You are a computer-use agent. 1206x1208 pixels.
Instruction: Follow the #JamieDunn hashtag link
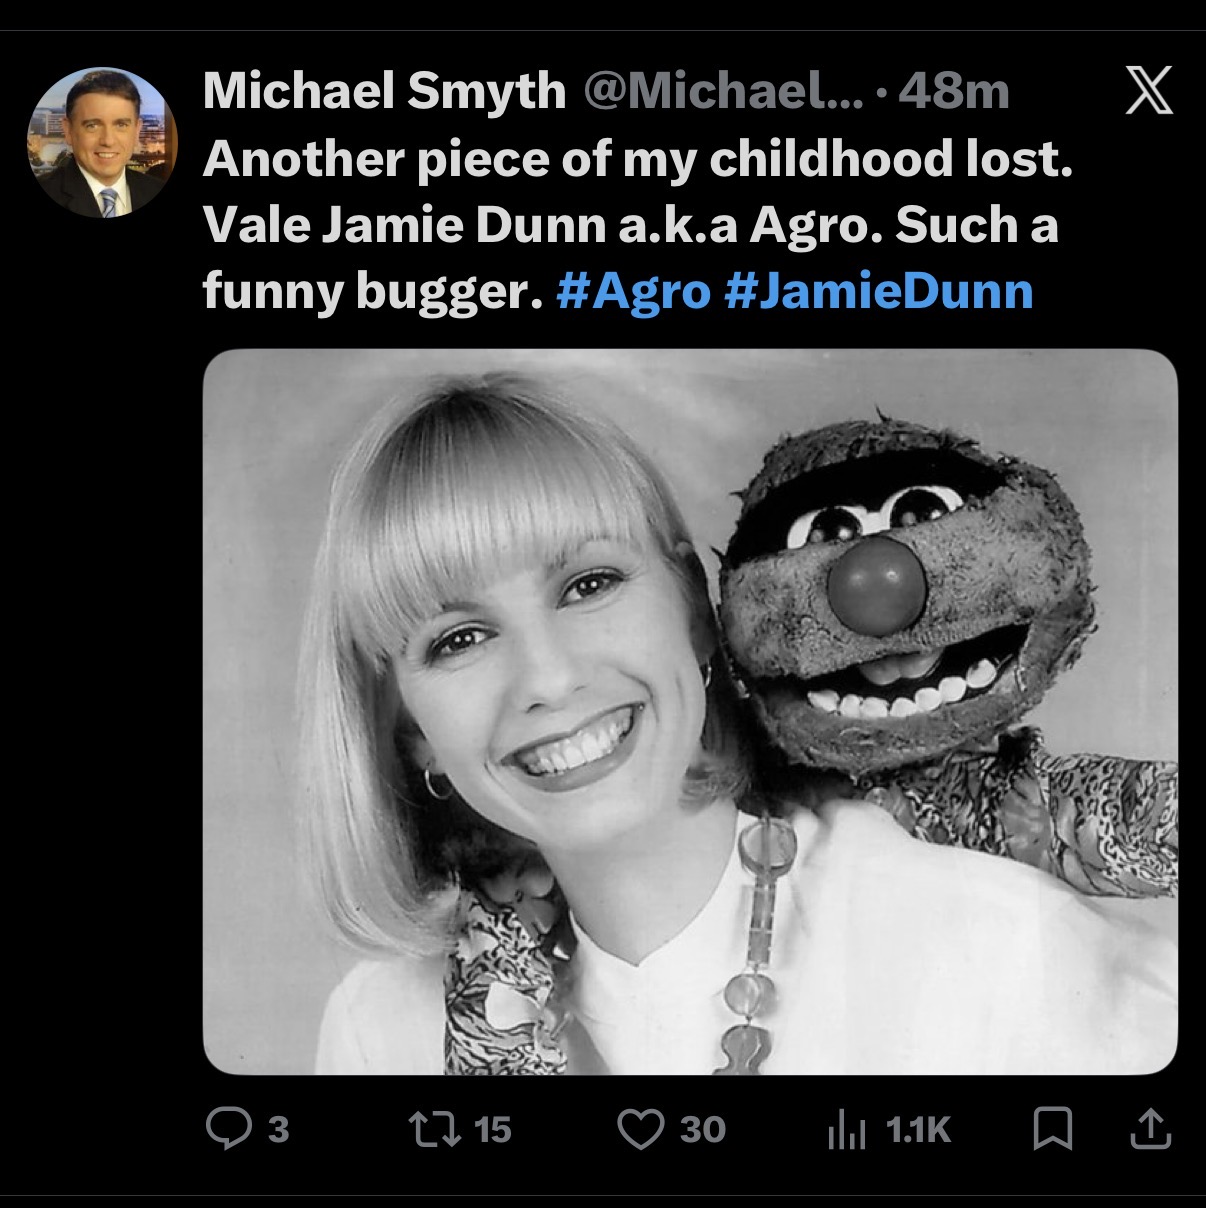[876, 290]
